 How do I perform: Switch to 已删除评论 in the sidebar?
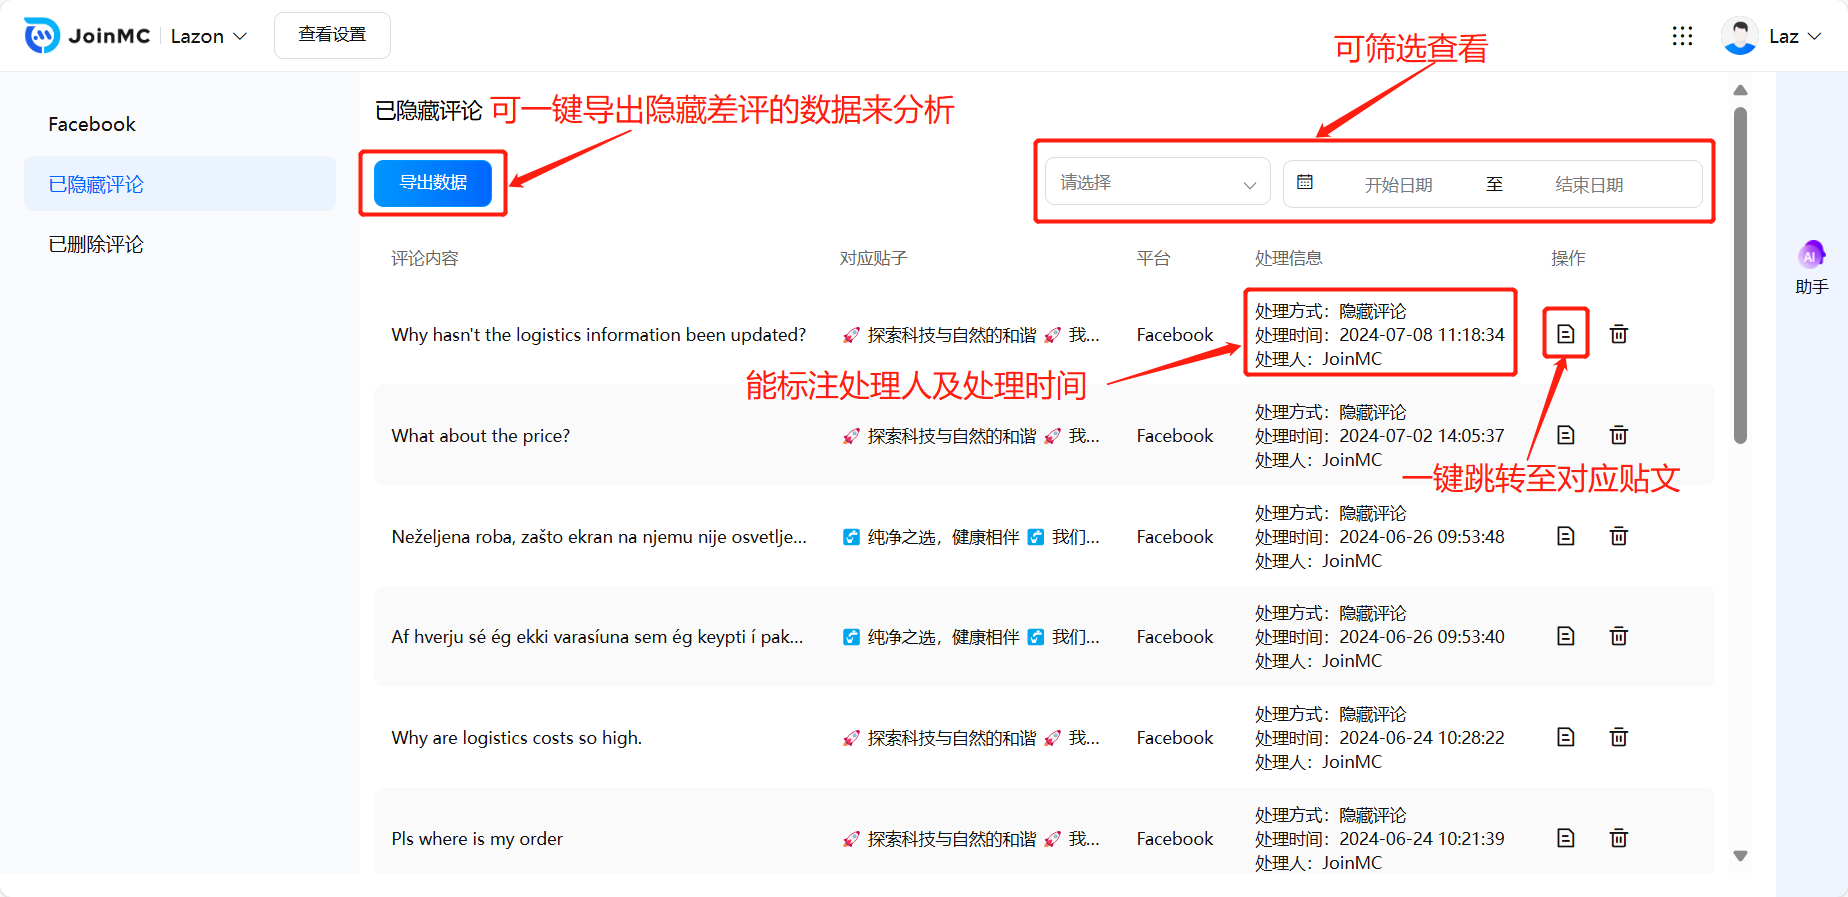coord(96,244)
